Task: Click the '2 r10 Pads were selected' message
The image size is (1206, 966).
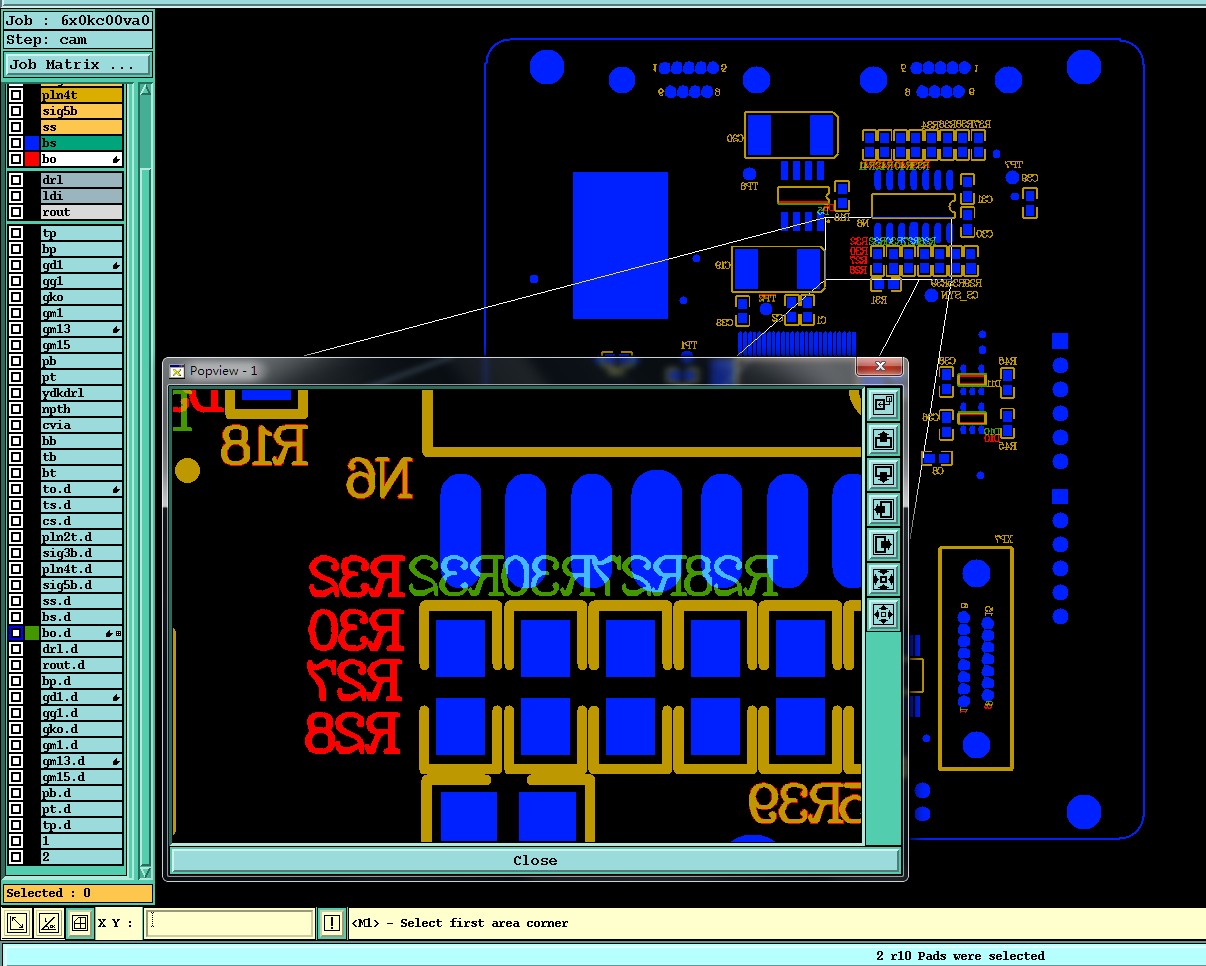Action: [x=960, y=956]
